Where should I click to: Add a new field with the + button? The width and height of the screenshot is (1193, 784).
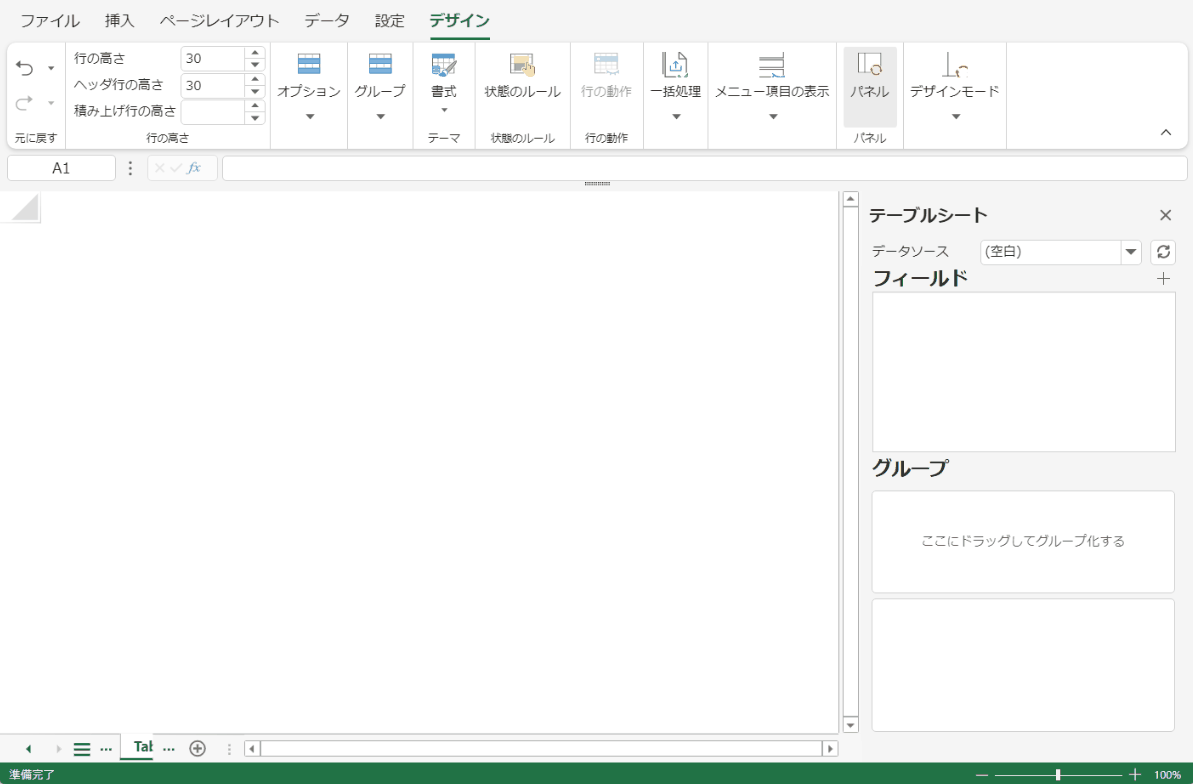(1162, 279)
